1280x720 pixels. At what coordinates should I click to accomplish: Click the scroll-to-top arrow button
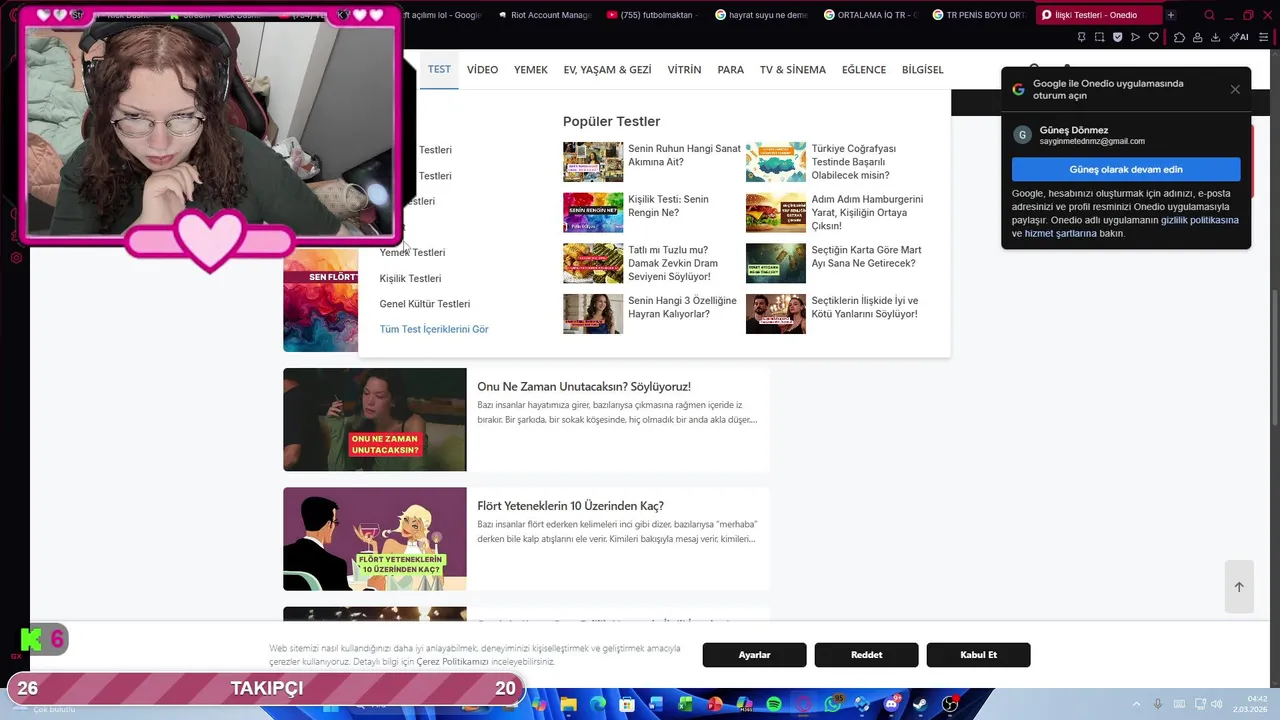(x=1238, y=587)
